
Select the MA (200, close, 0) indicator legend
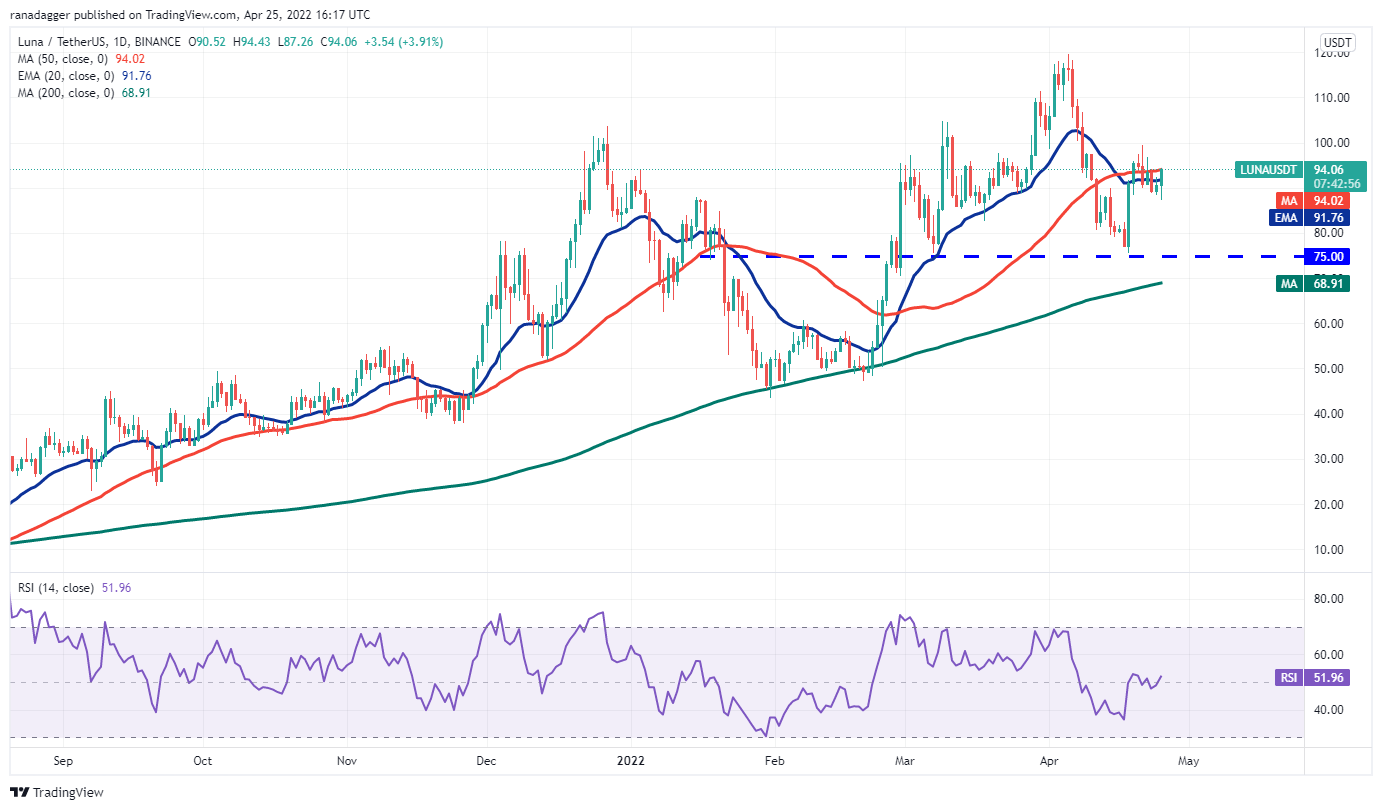click(x=85, y=93)
